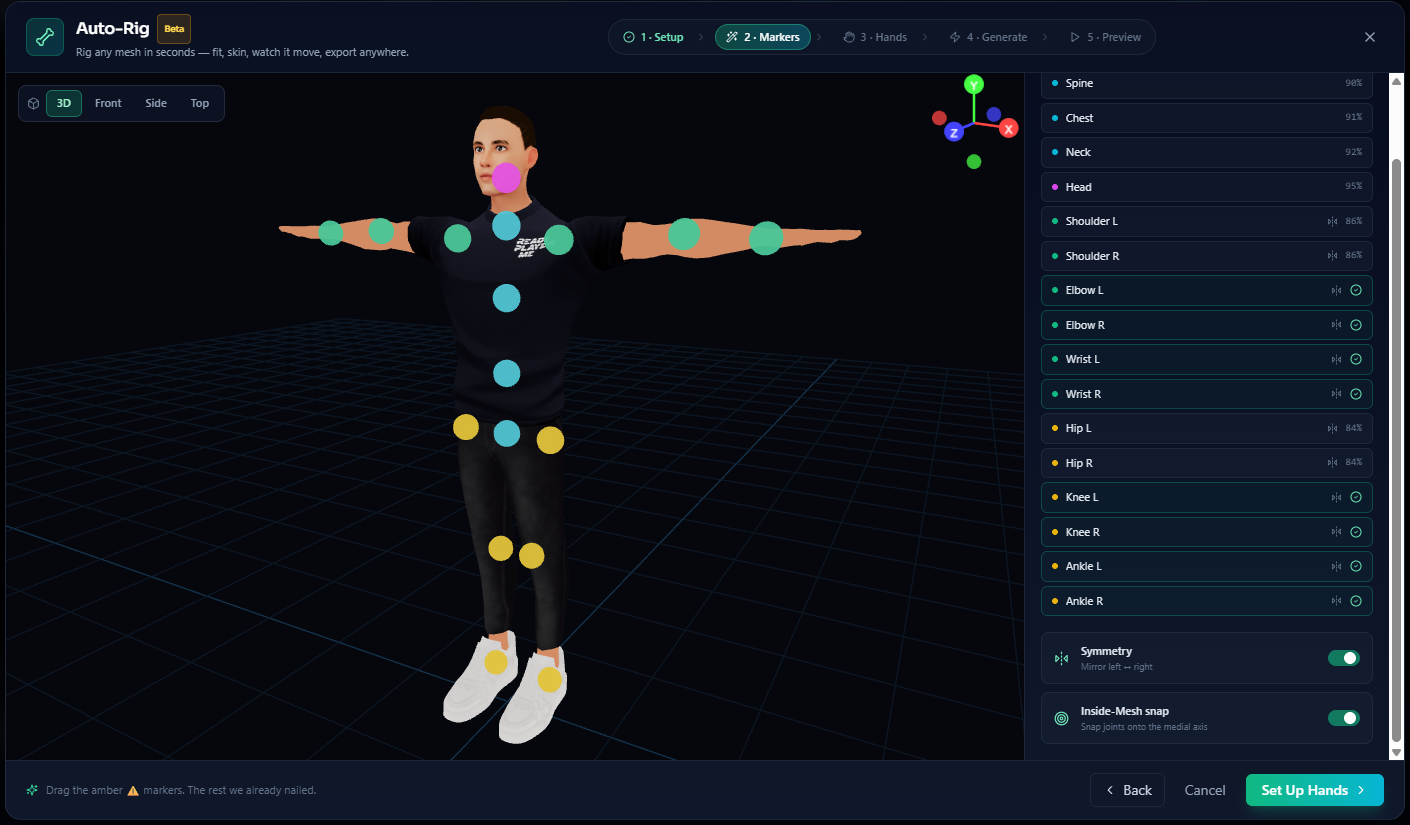Click the joint list scrollbar thumb
1410x825 pixels.
[1397, 450]
